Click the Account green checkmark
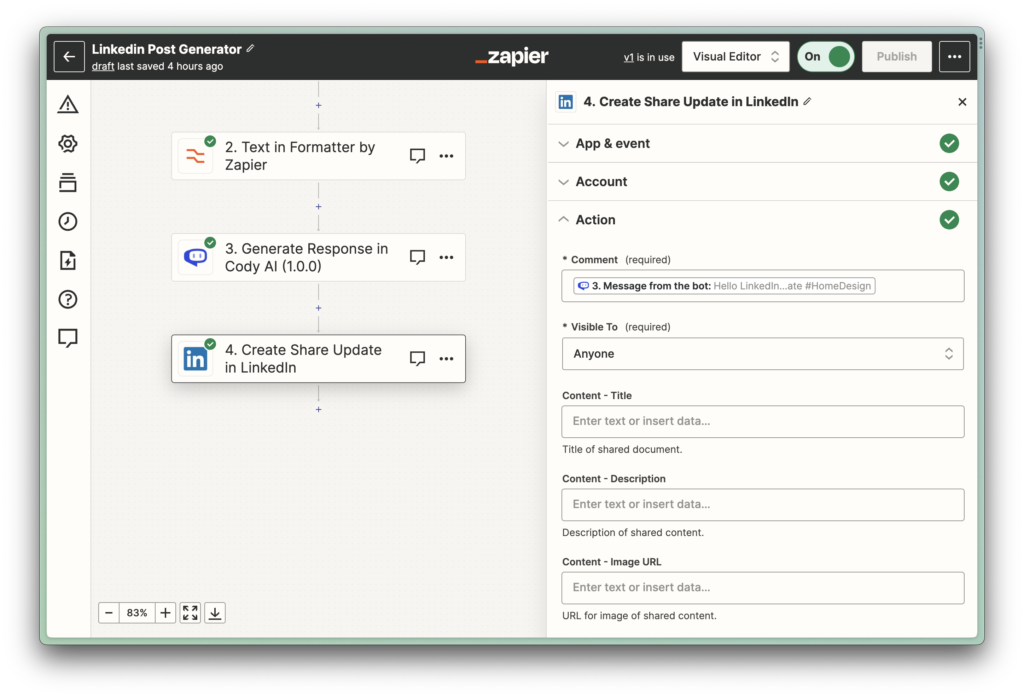Screen dimensions: 1024x697 tap(949, 182)
